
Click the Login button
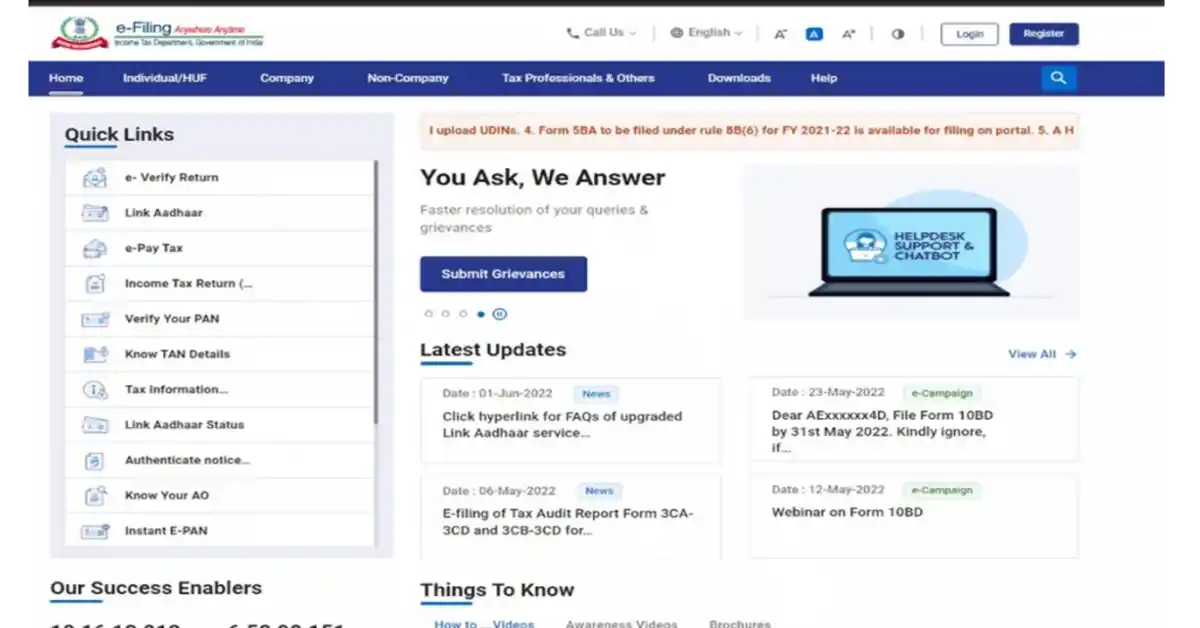pyautogui.click(x=970, y=34)
